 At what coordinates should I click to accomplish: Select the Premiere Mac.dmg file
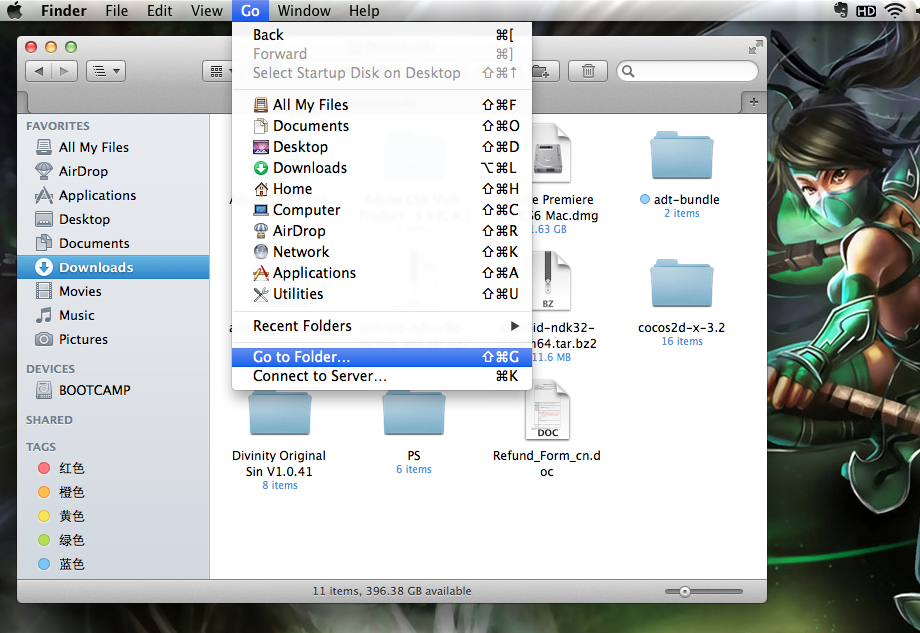click(550, 155)
